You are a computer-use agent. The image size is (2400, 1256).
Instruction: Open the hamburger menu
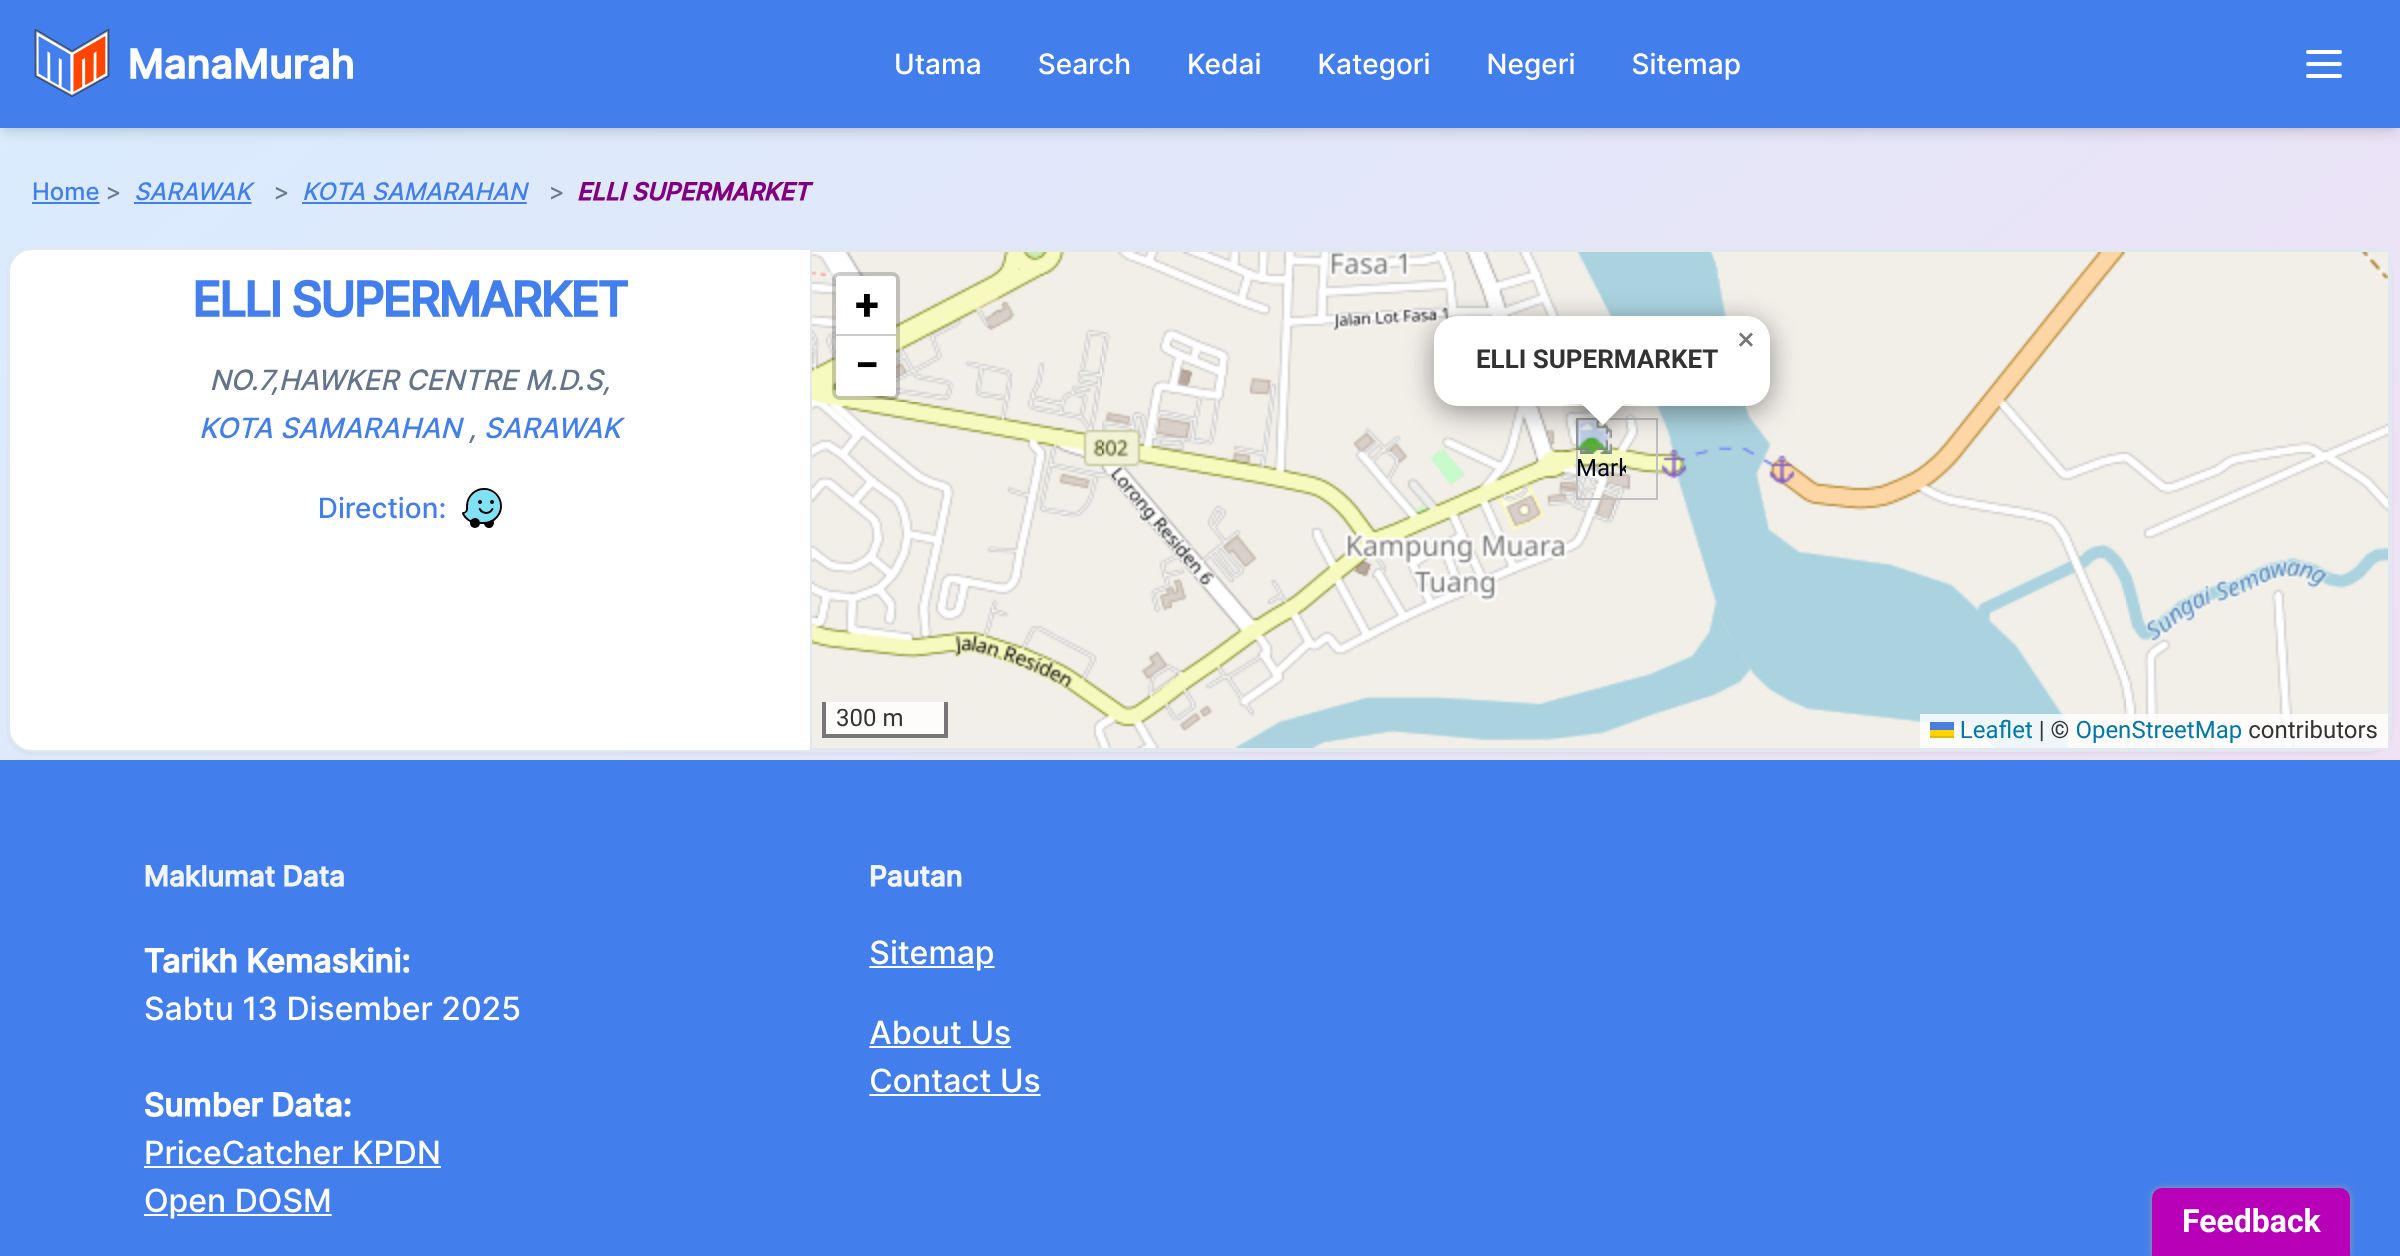[2323, 64]
